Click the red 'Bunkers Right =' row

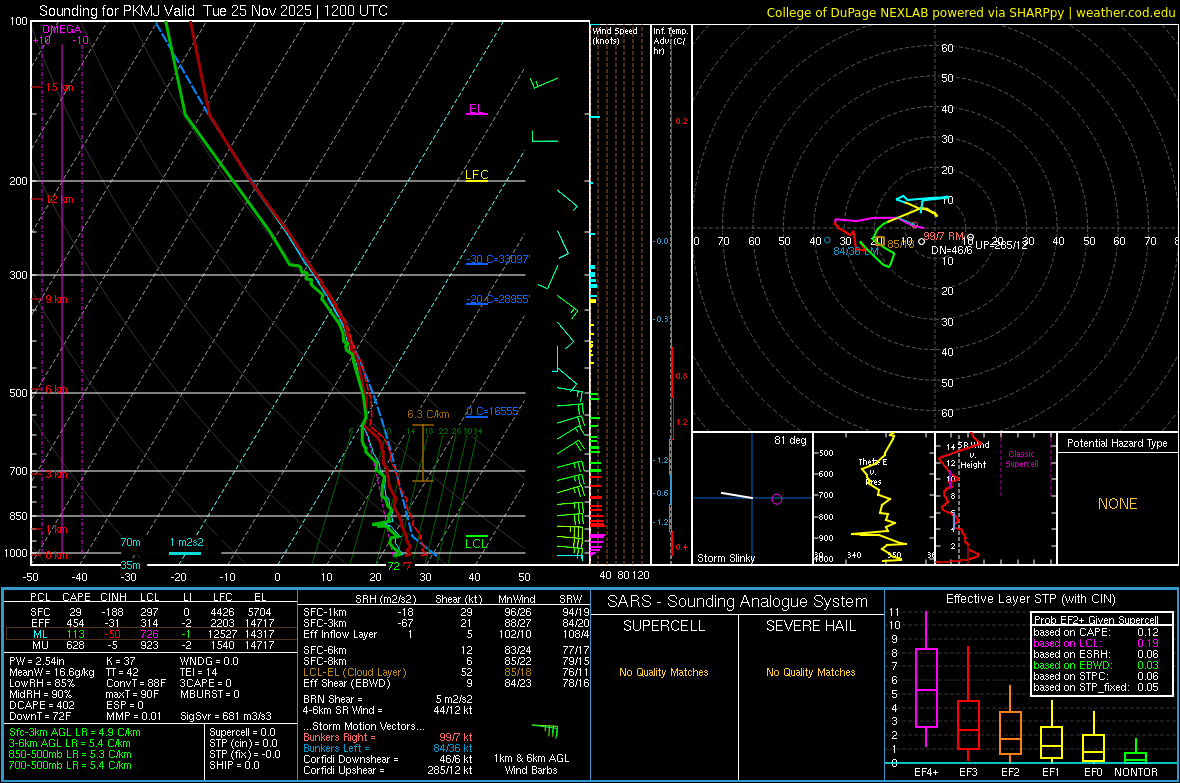388,737
